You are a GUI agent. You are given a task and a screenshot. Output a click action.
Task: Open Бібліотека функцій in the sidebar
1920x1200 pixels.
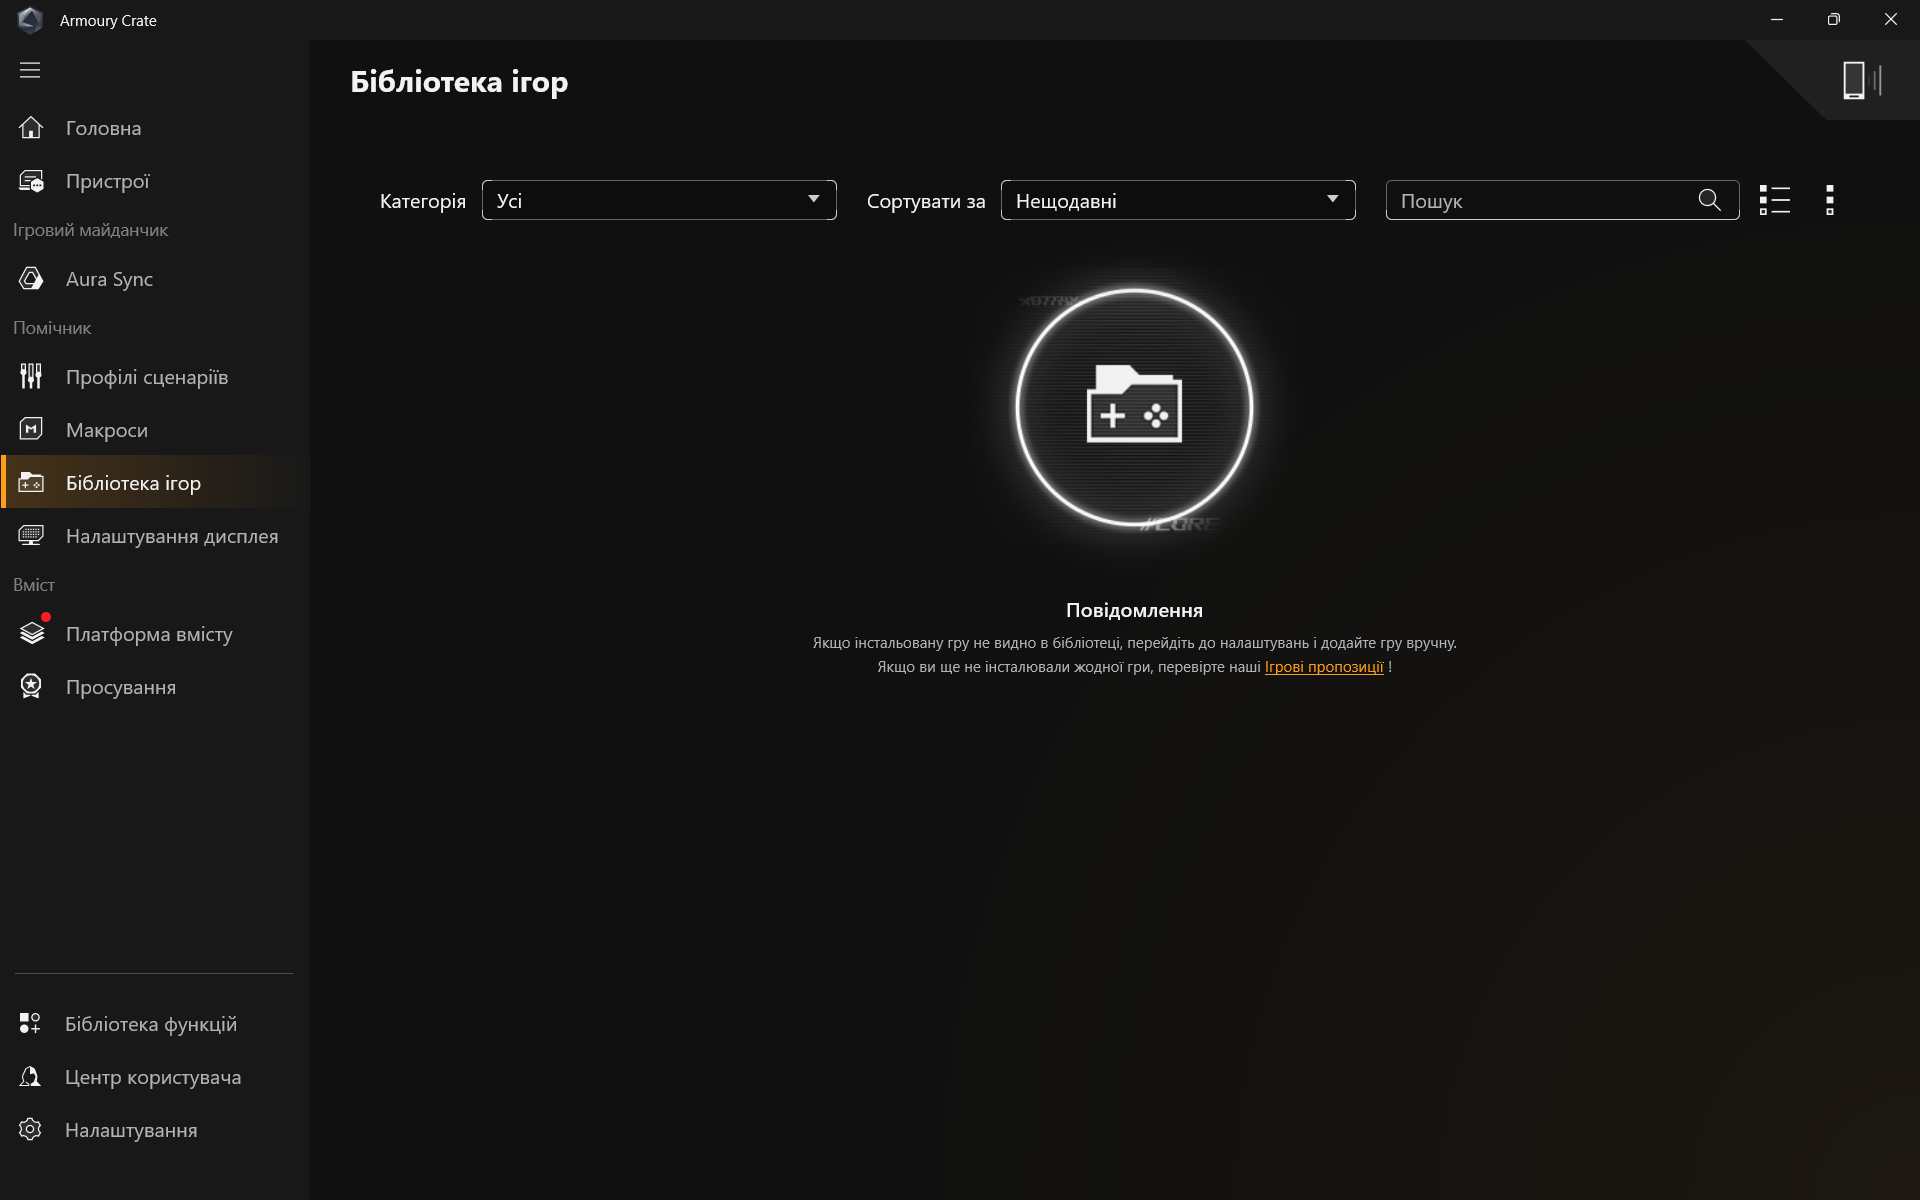[x=150, y=1024]
